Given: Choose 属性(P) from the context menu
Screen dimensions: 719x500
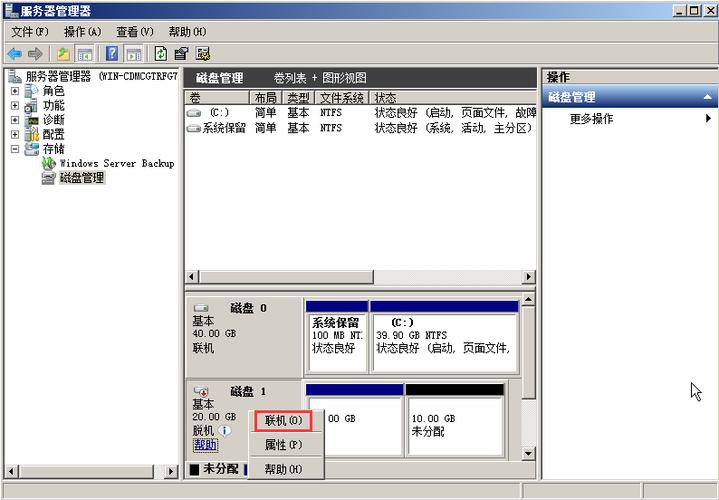Looking at the screenshot, I should click(283, 444).
